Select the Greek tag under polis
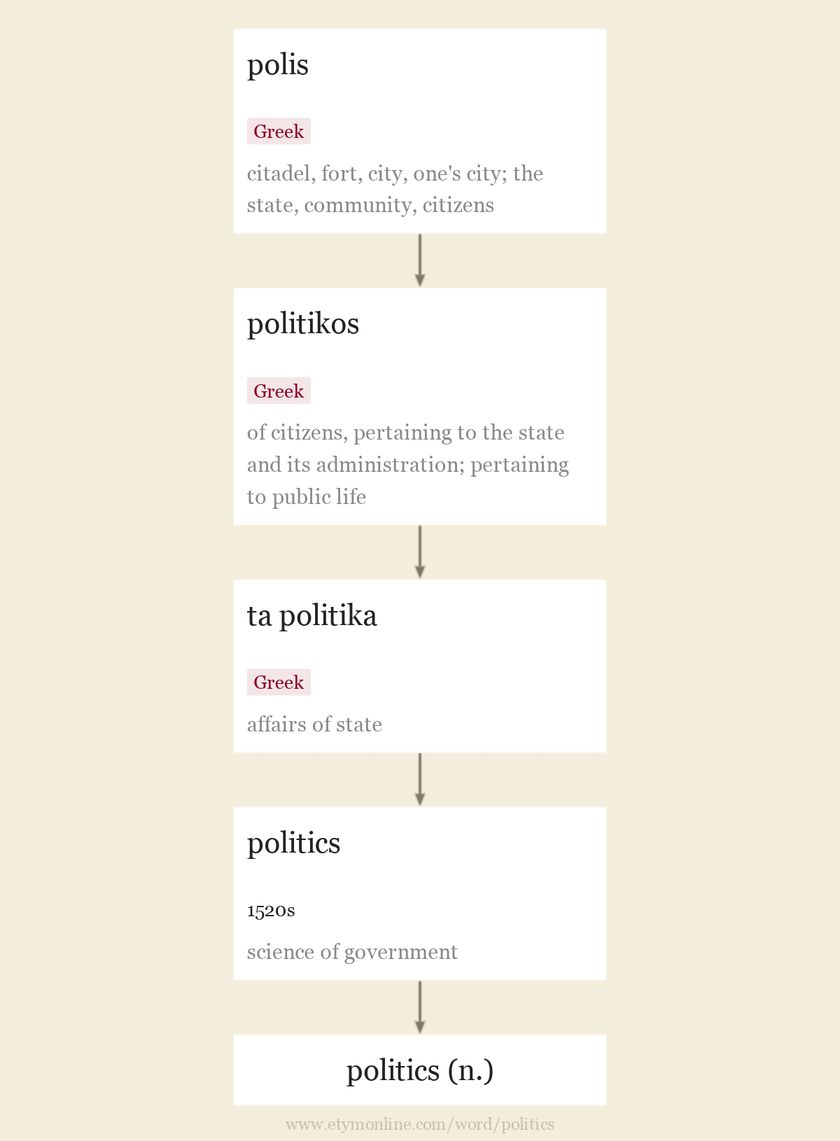 (x=279, y=132)
